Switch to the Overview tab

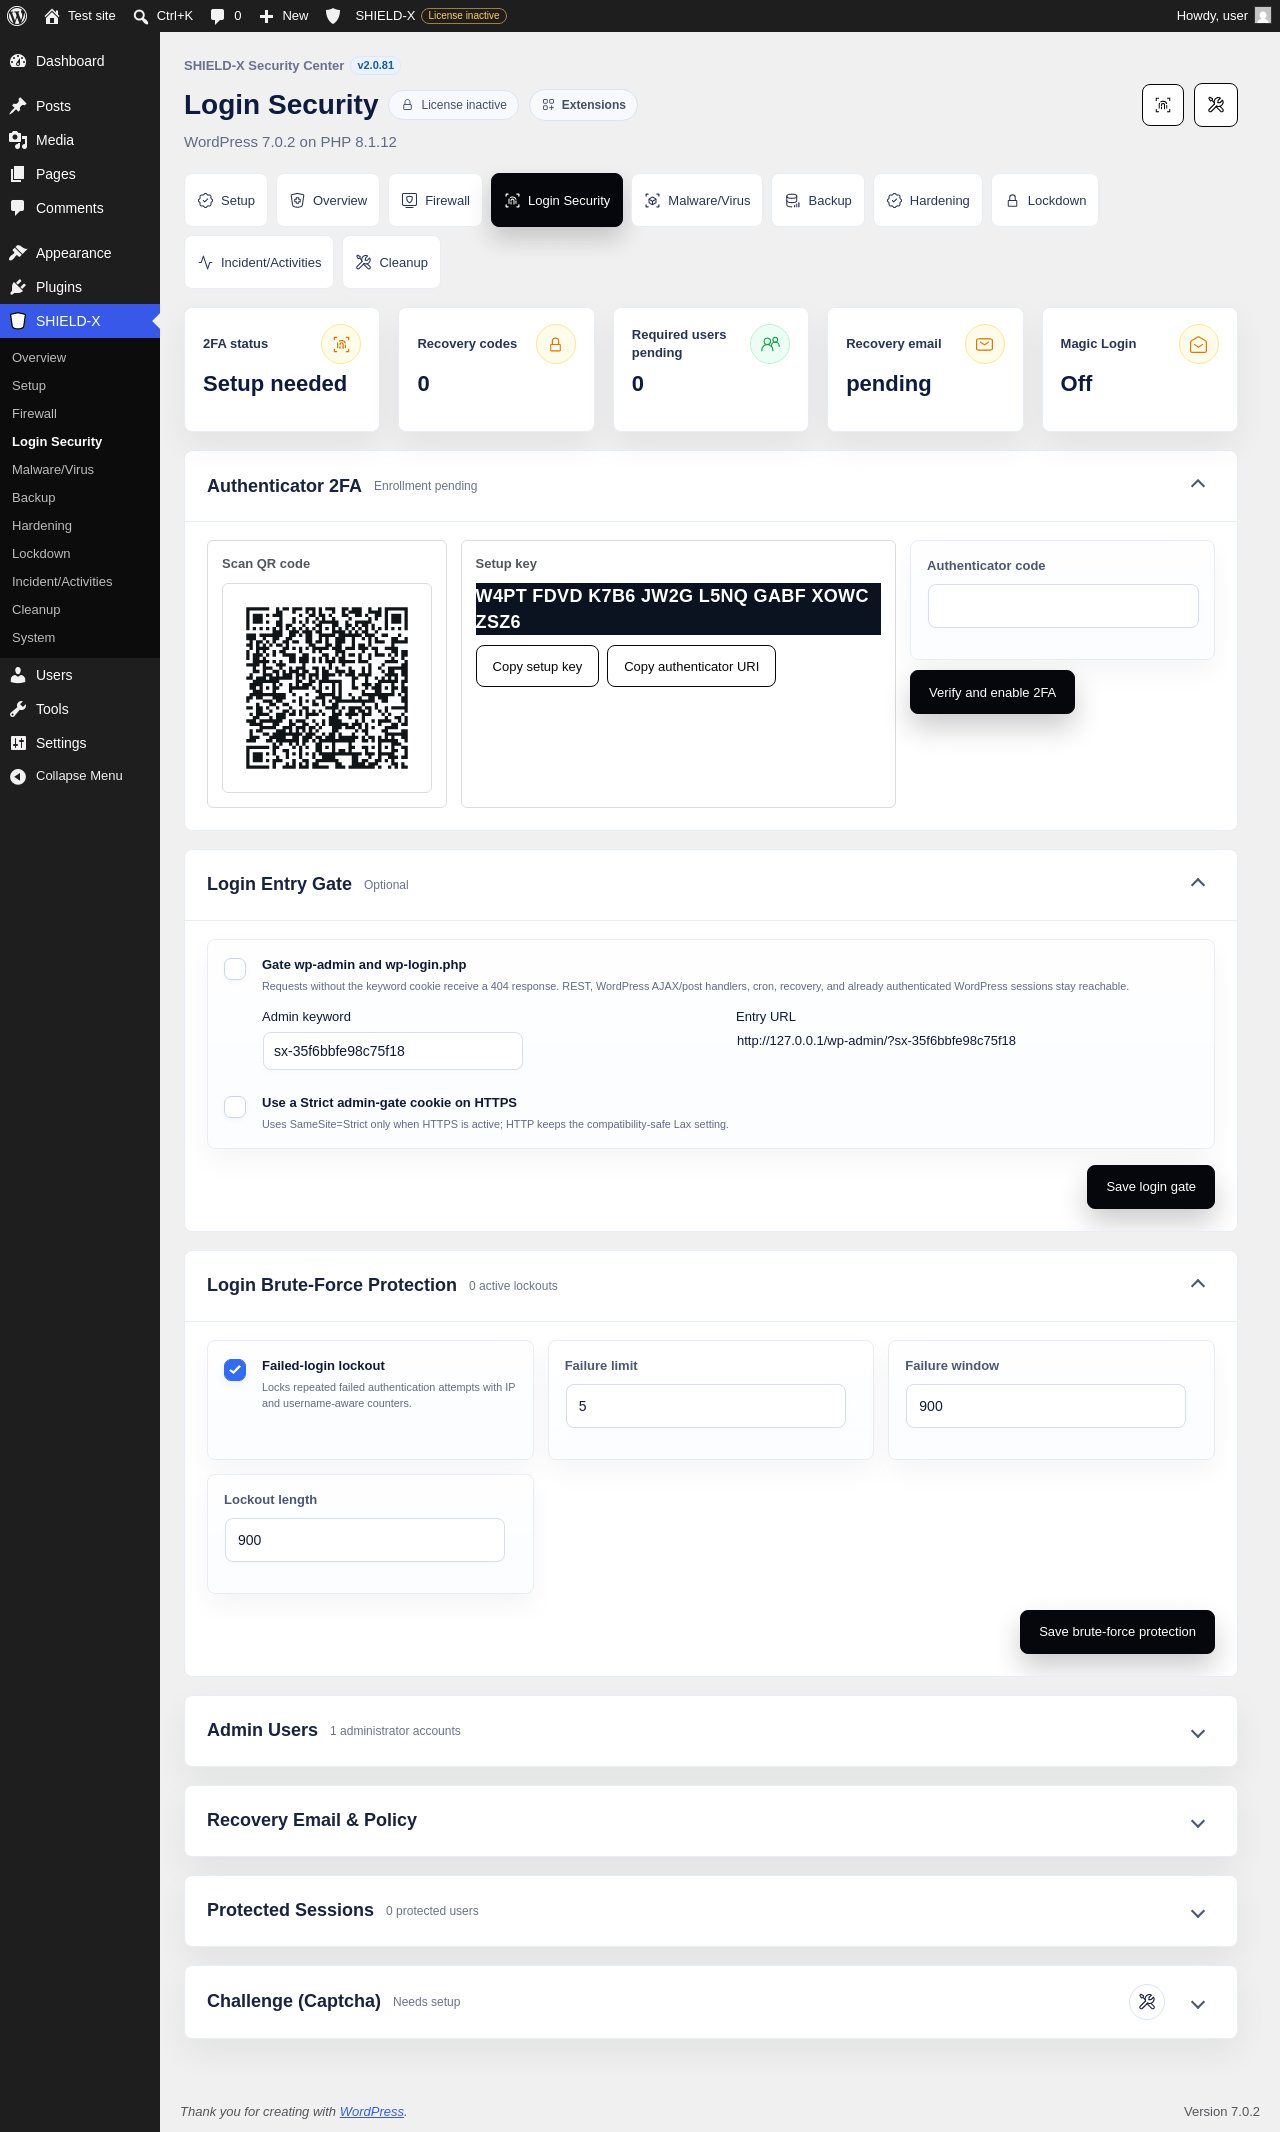[x=329, y=200]
